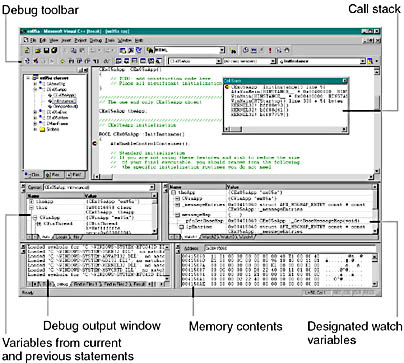Viewport: 404px width, 363px height.
Task: Collapse the theApp node in the Watch window
Action: coord(173,193)
